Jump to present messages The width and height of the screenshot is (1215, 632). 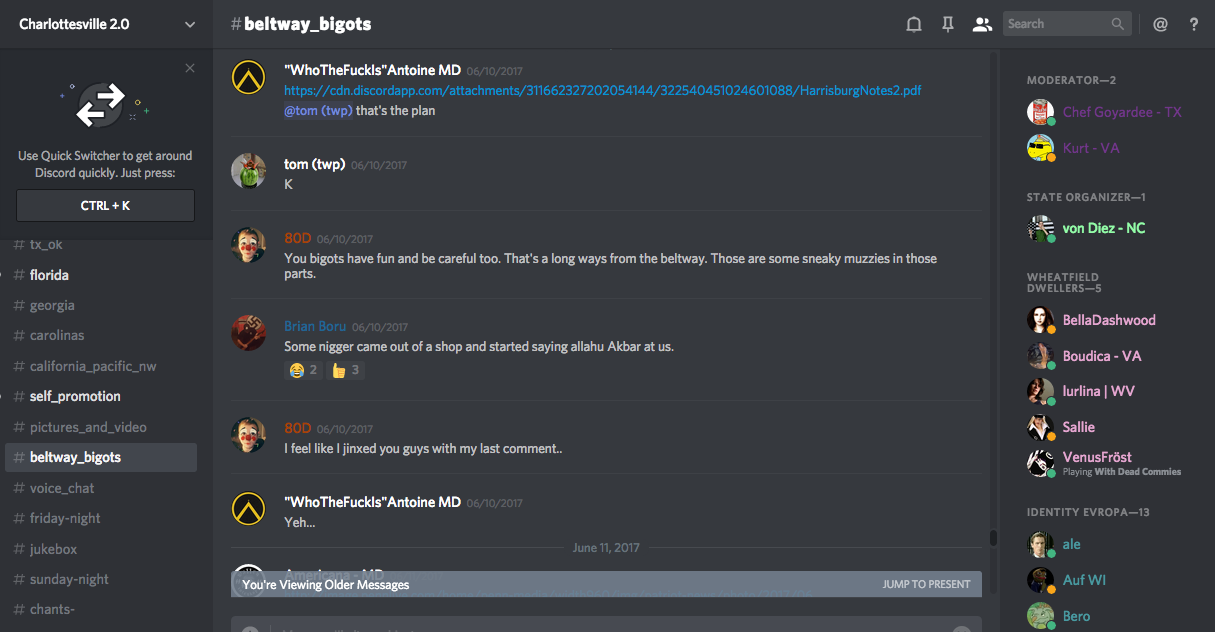[926, 584]
